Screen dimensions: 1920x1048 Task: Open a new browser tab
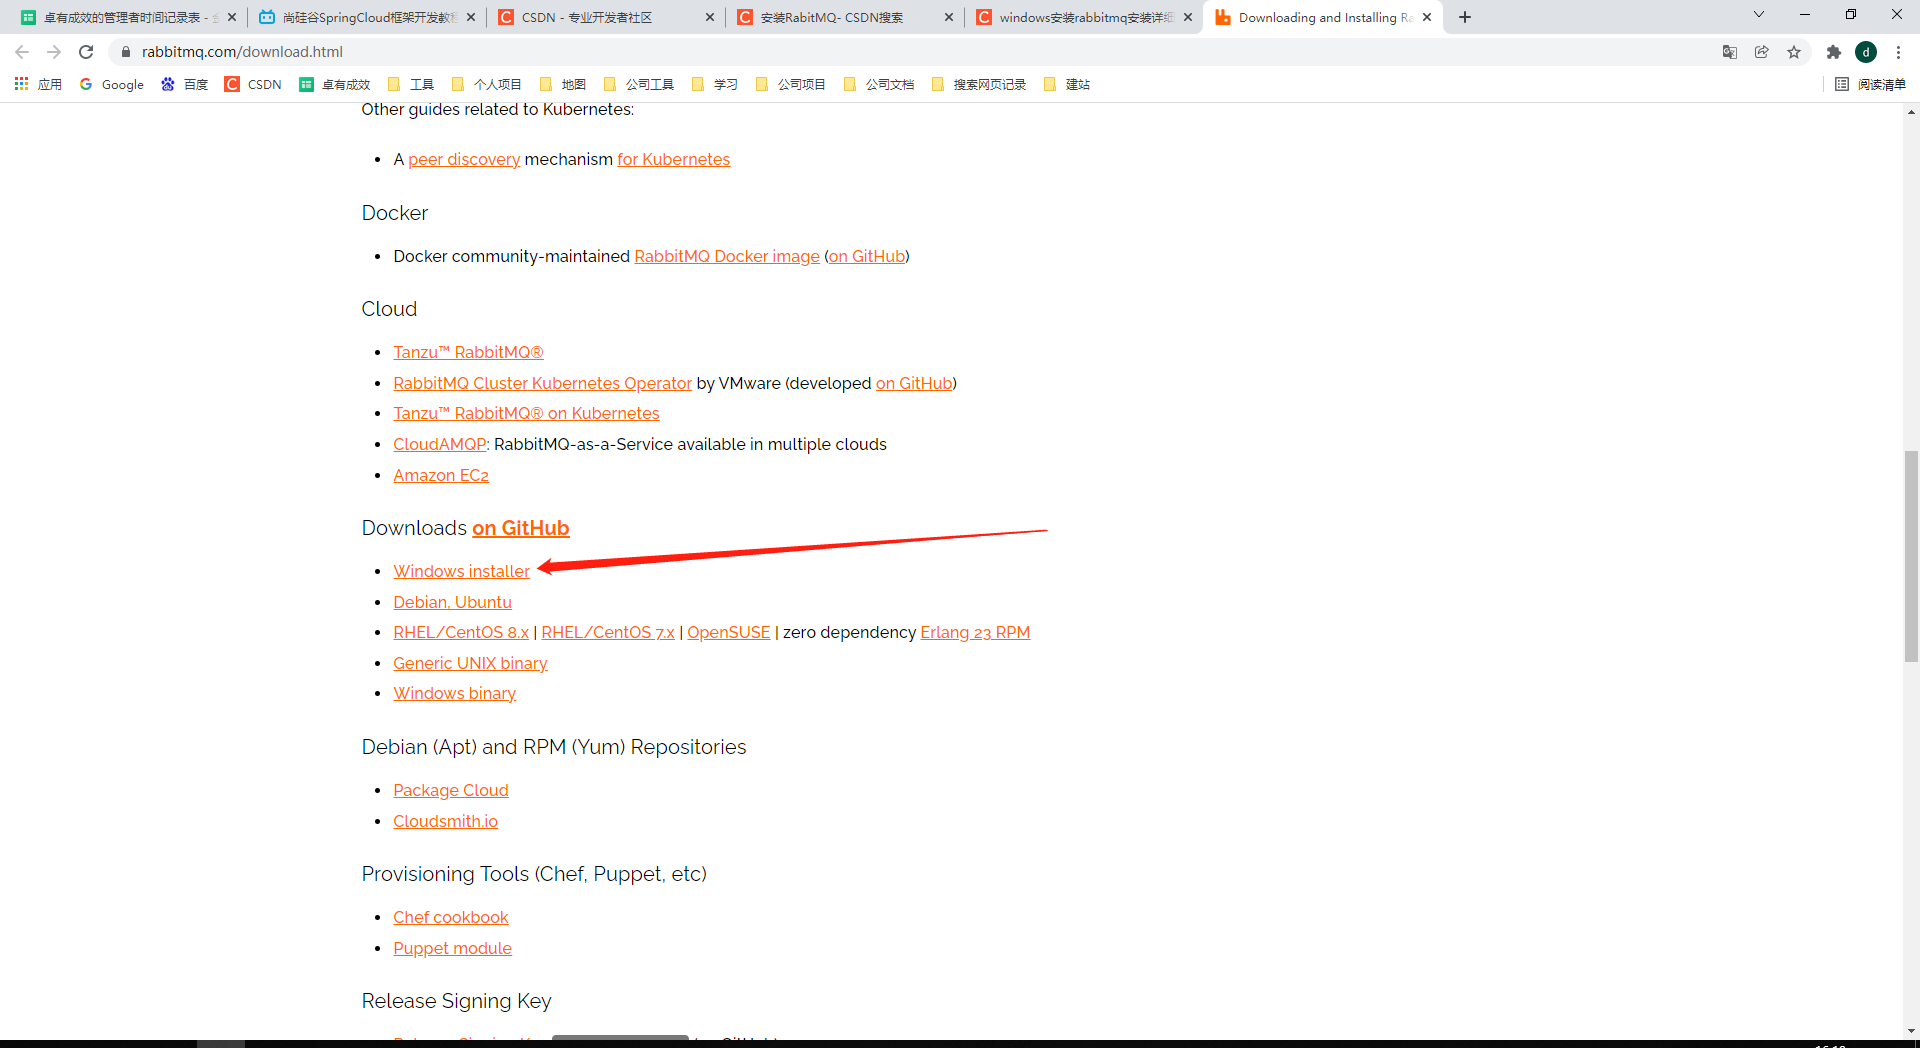[x=1465, y=17]
